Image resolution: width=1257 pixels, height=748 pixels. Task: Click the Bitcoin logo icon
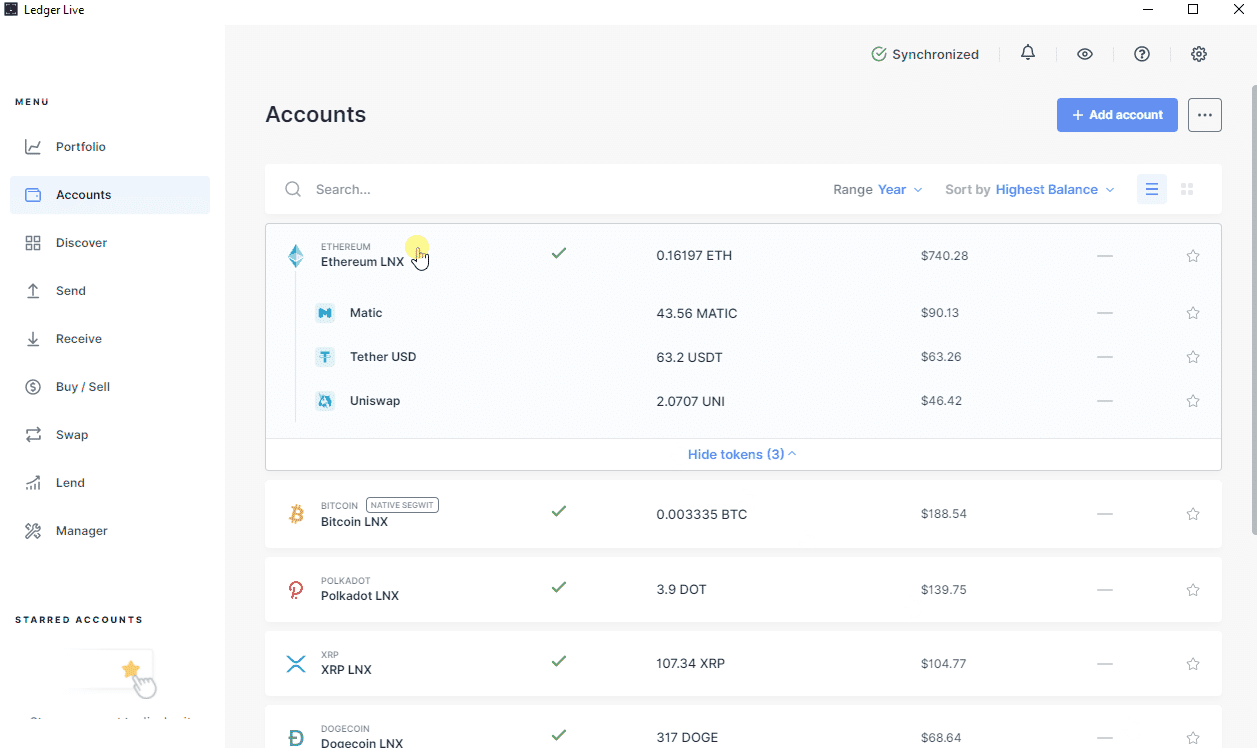(296, 514)
